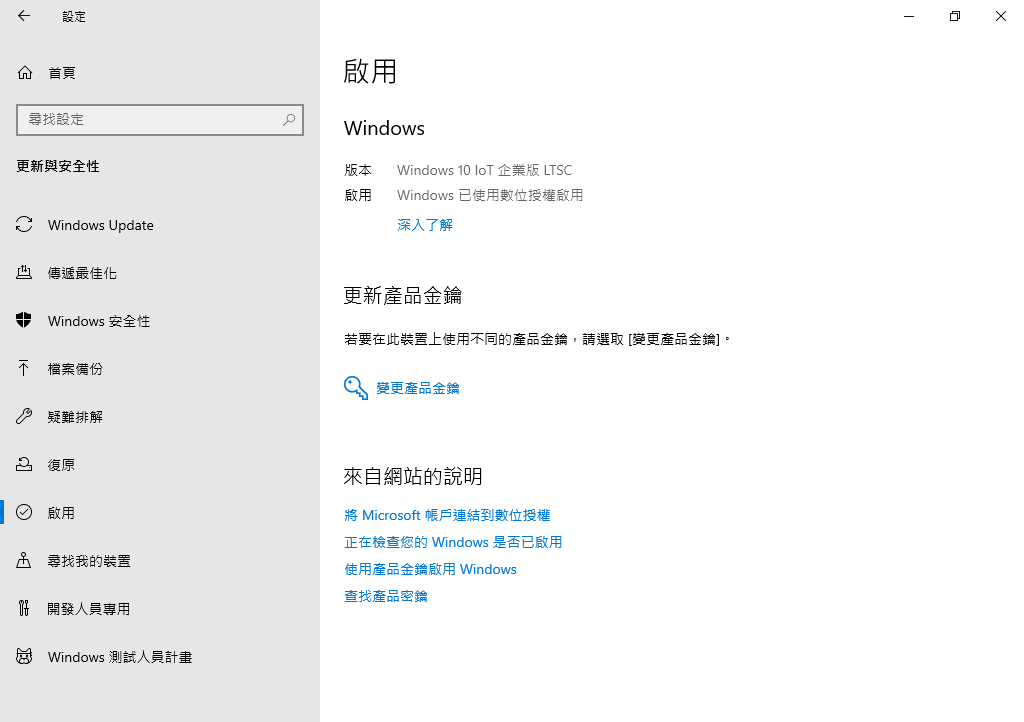
Task: Click the 疑難排解 wrench icon
Action: click(24, 416)
